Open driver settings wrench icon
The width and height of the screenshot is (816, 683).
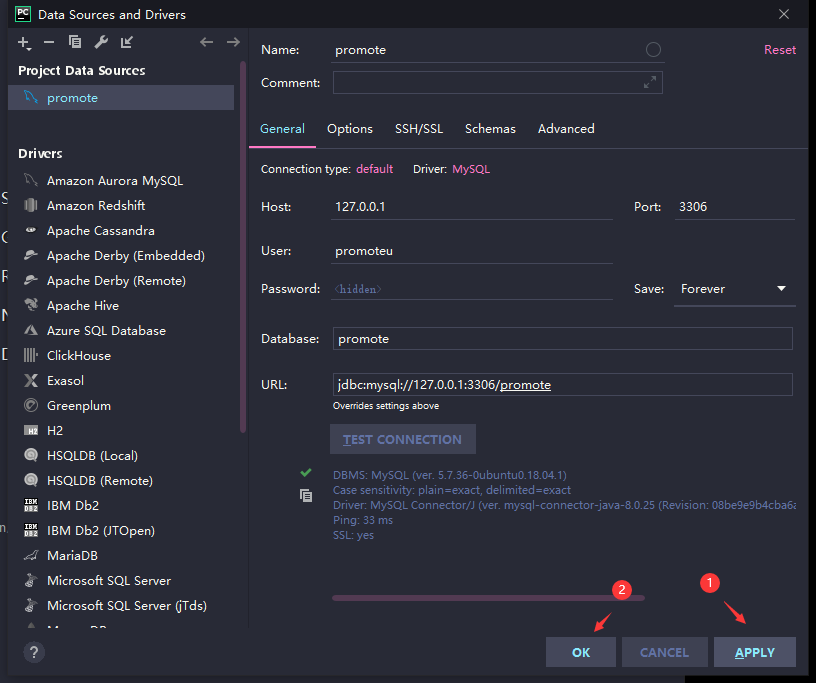(x=101, y=42)
